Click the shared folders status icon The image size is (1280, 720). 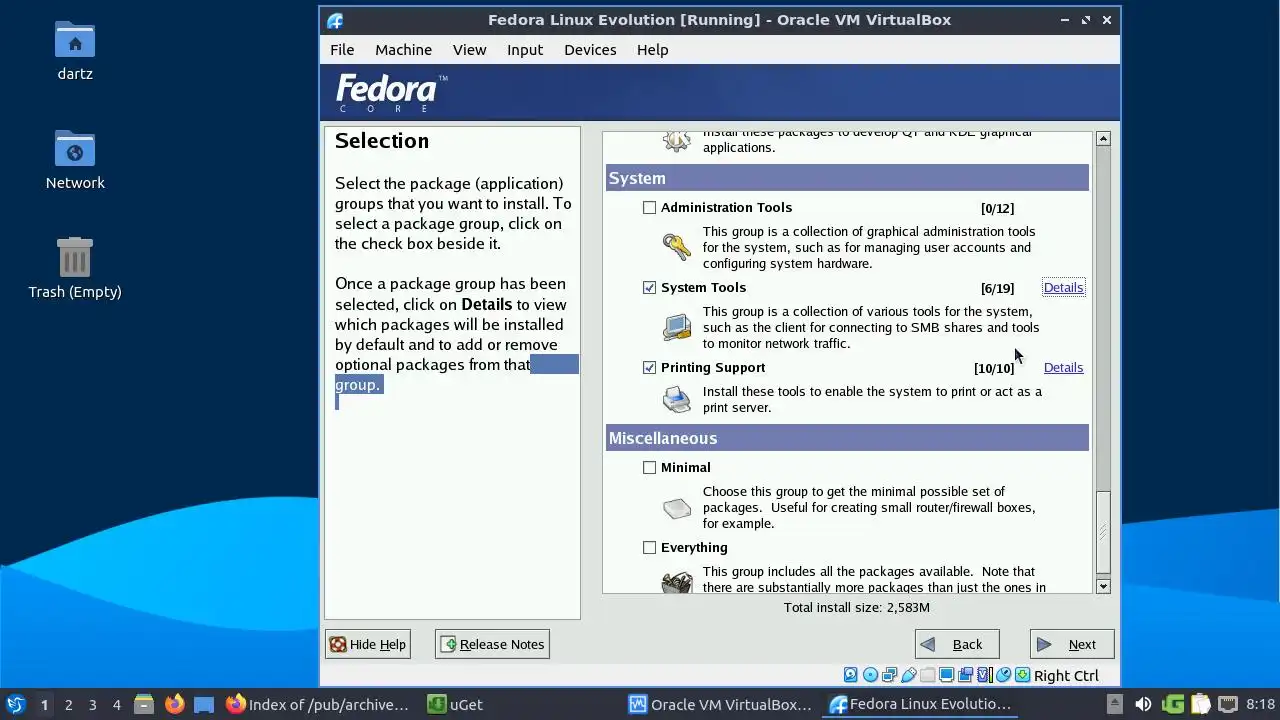coord(928,675)
